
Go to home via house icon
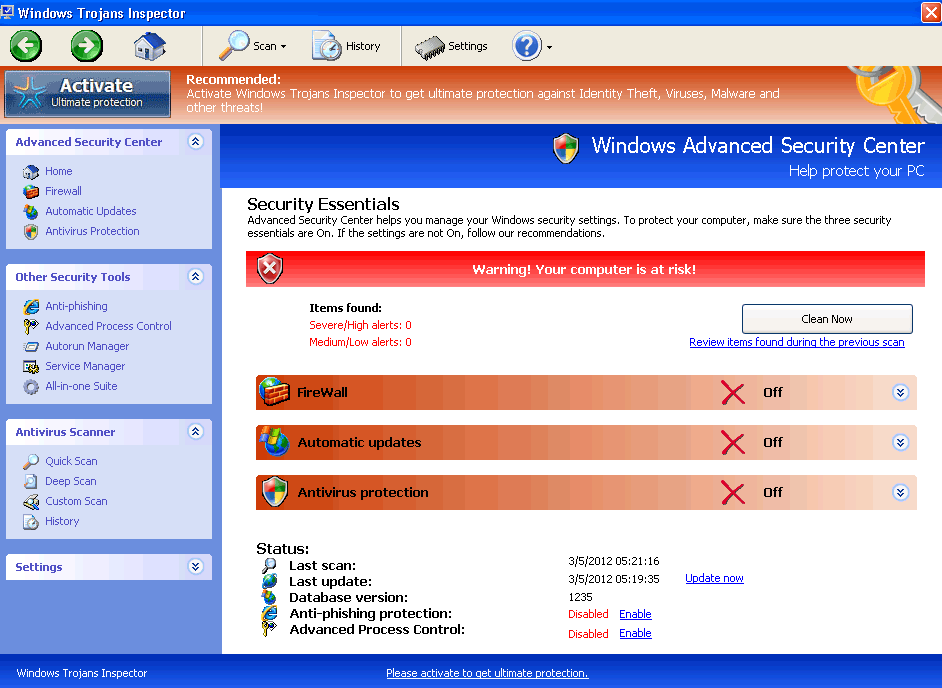point(149,46)
